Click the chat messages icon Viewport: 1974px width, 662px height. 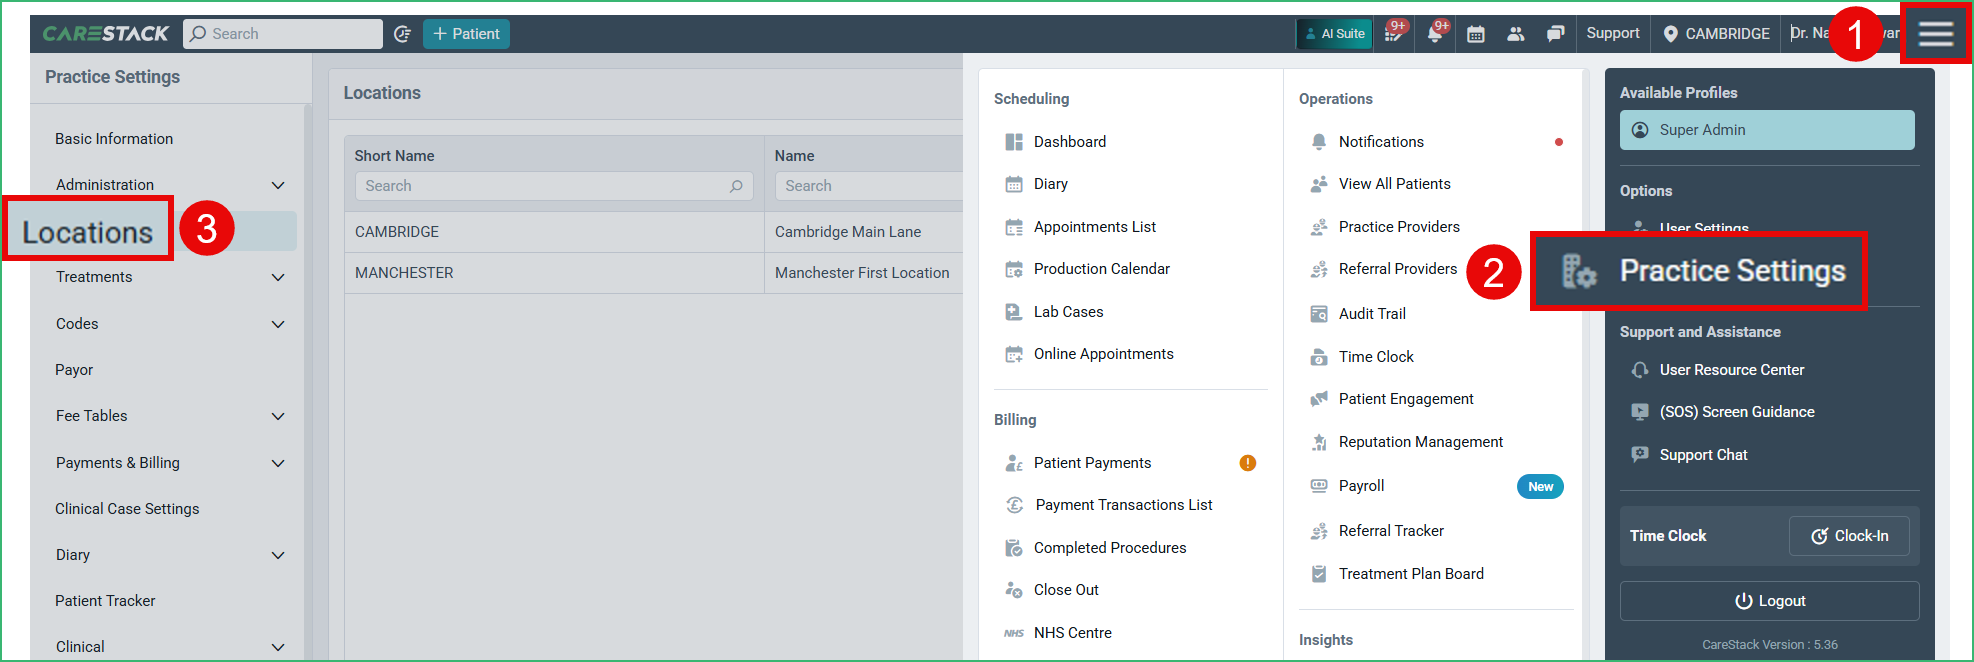coord(1555,34)
